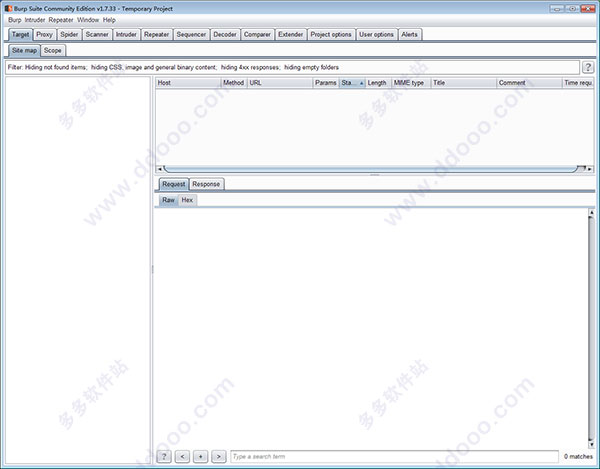Screen dimensions: 600x469
Task: Select the Site map sub-tab
Action: 24,50
